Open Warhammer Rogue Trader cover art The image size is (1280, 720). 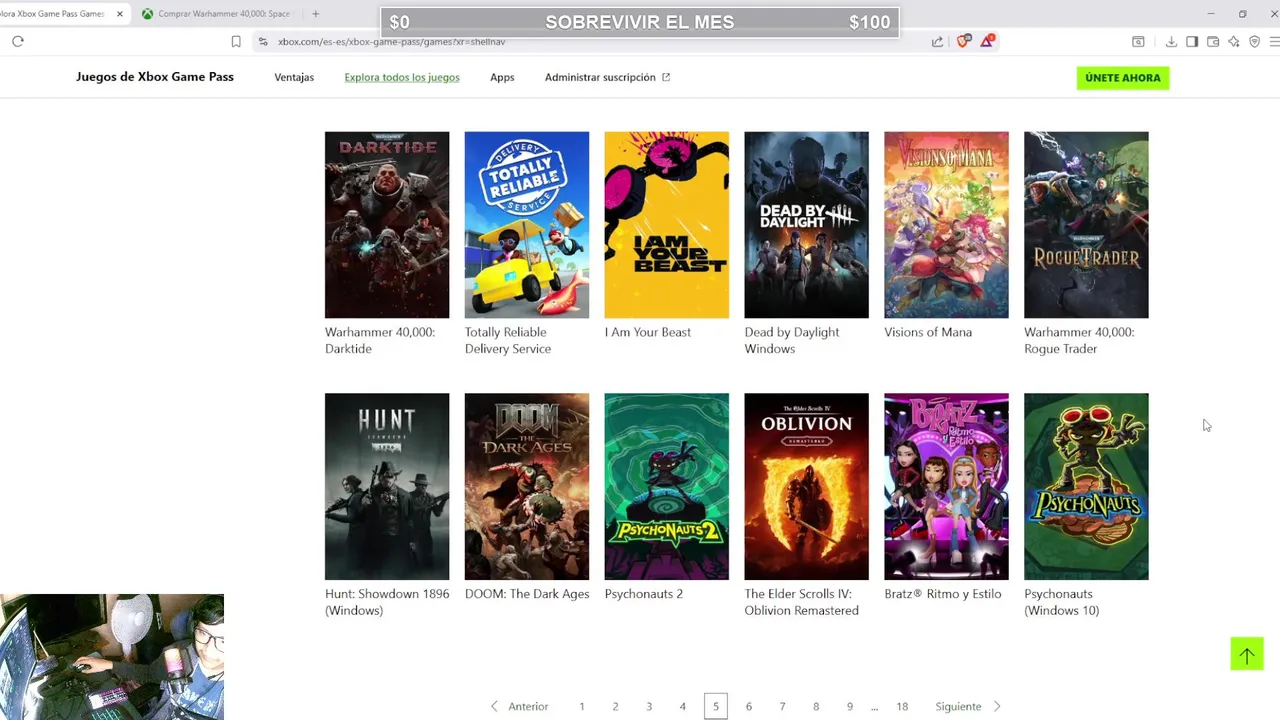point(1086,225)
